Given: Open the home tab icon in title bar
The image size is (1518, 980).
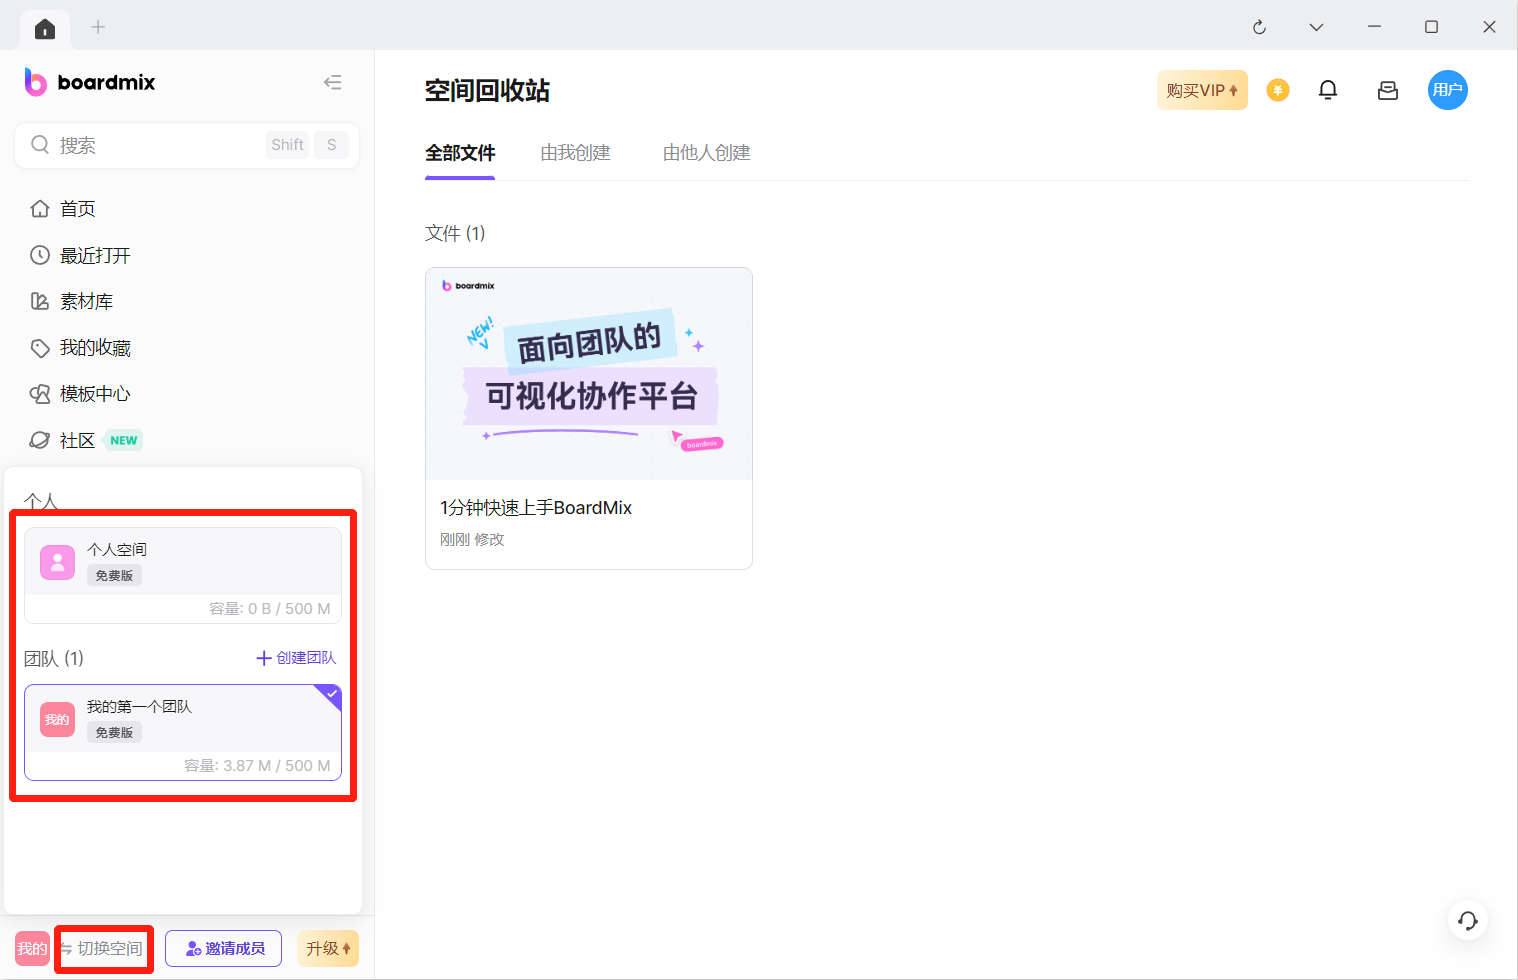Looking at the screenshot, I should pyautogui.click(x=45, y=29).
